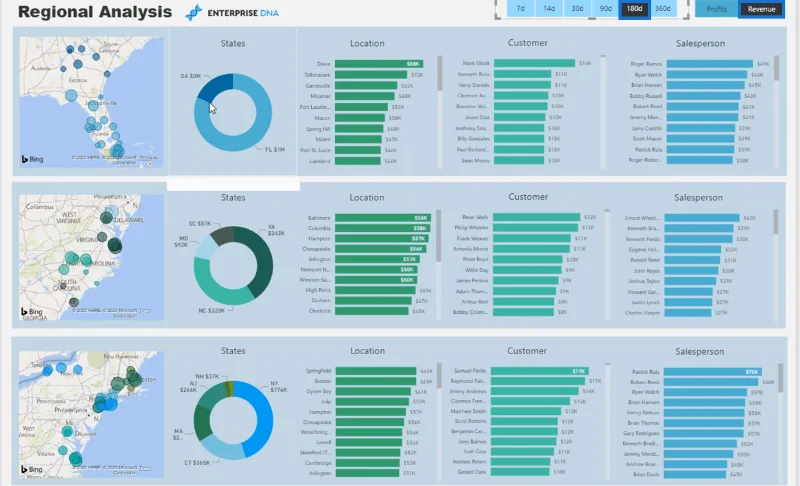Click the map showing Virginia and Carolinas
This screenshot has height=486, width=800.
pos(91,257)
